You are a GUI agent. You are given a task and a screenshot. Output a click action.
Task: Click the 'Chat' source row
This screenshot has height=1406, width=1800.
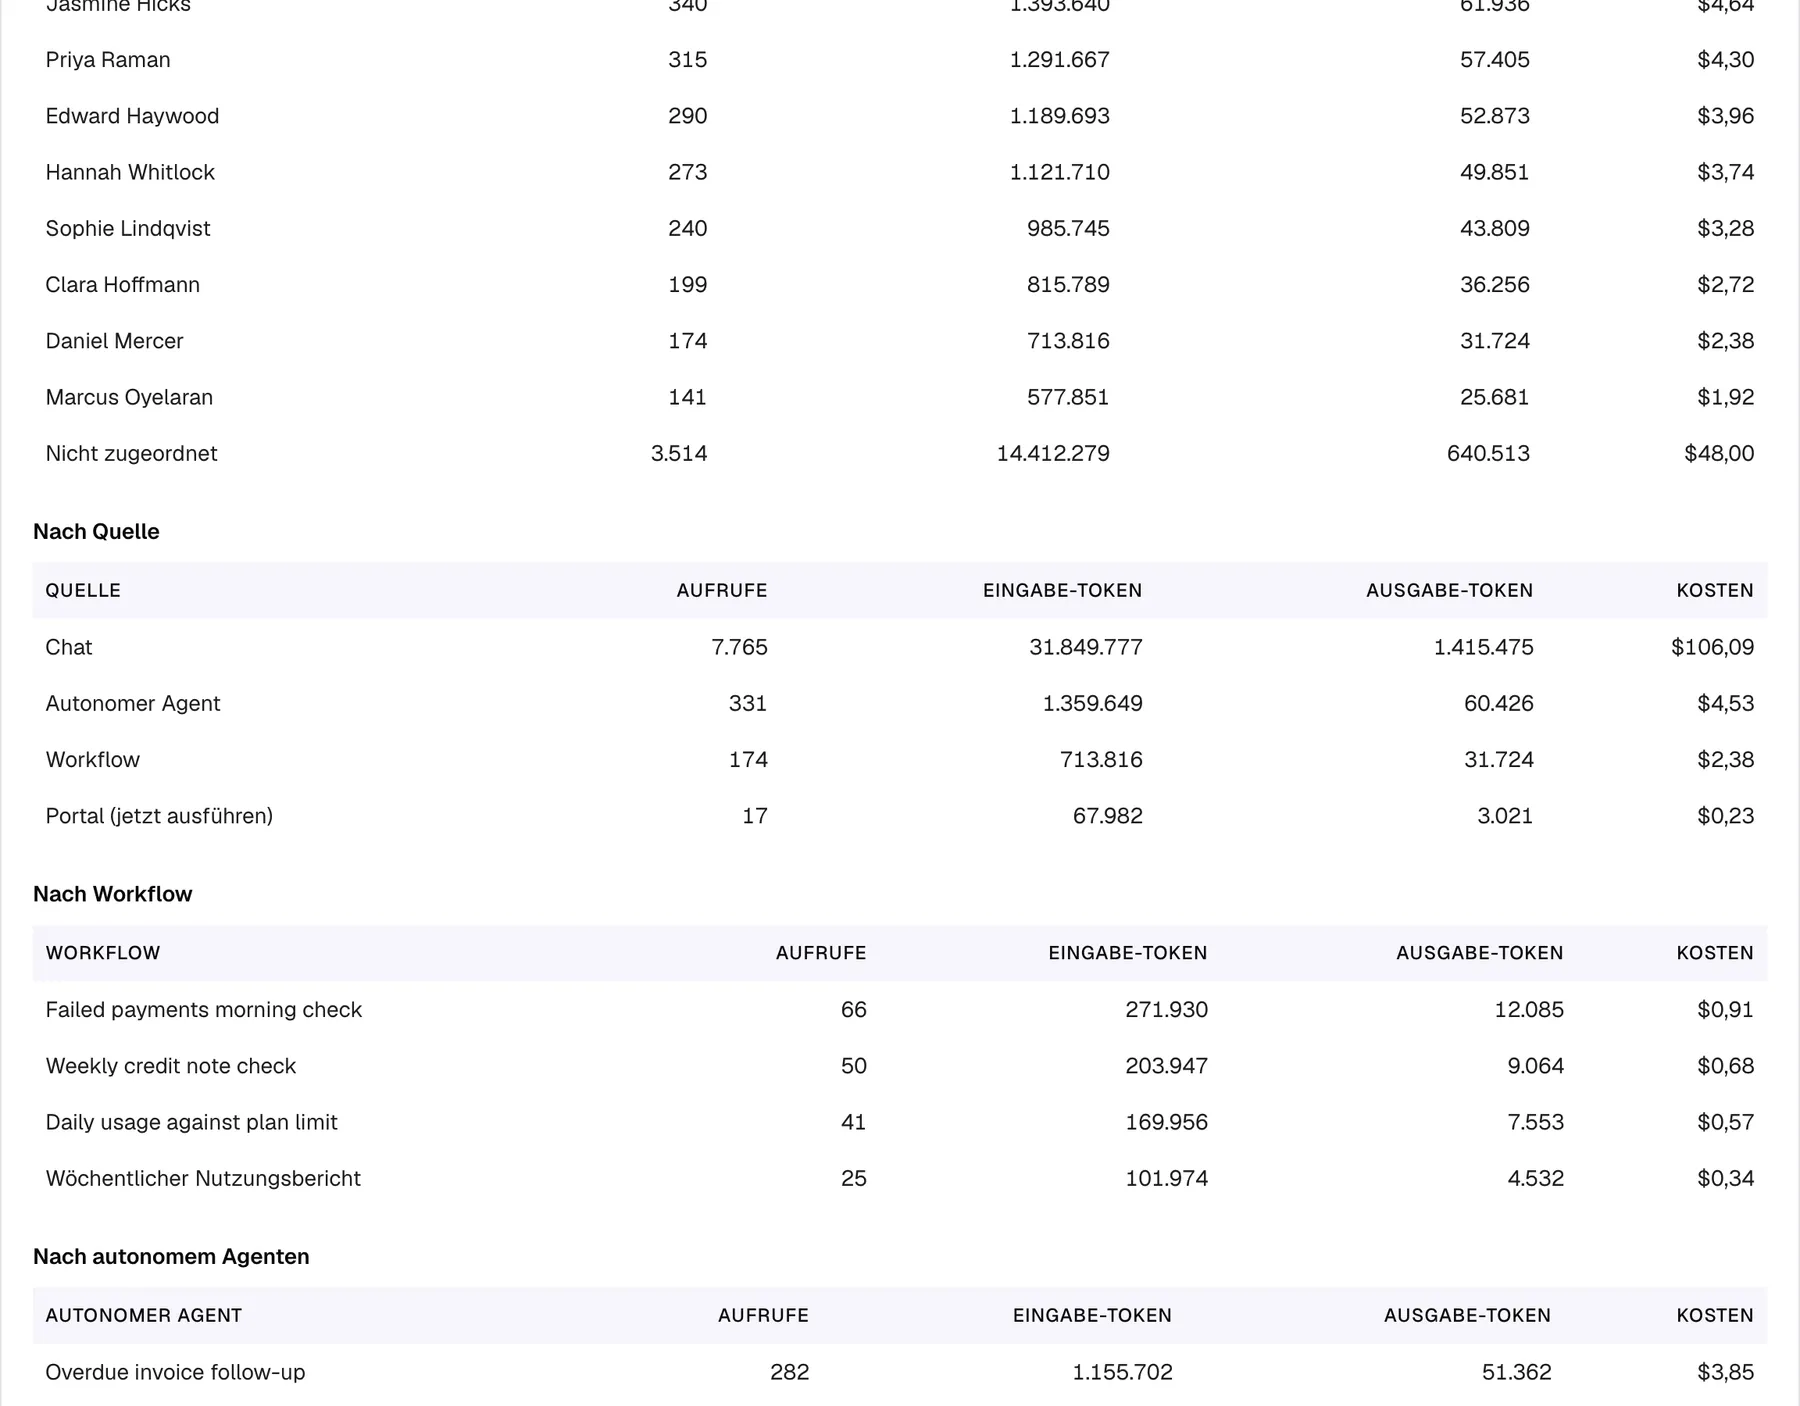899,647
